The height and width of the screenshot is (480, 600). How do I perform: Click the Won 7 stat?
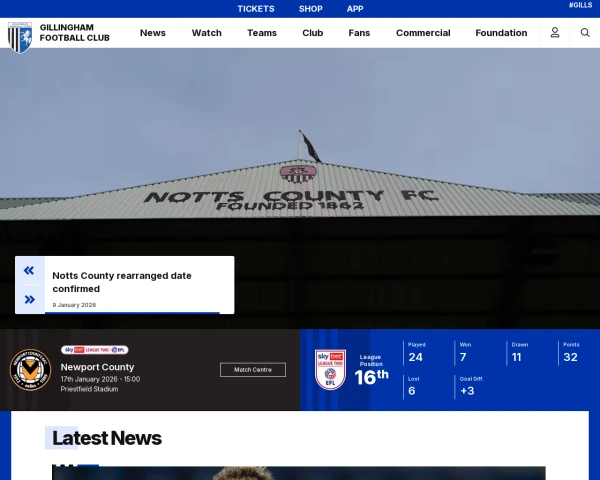[x=465, y=352]
